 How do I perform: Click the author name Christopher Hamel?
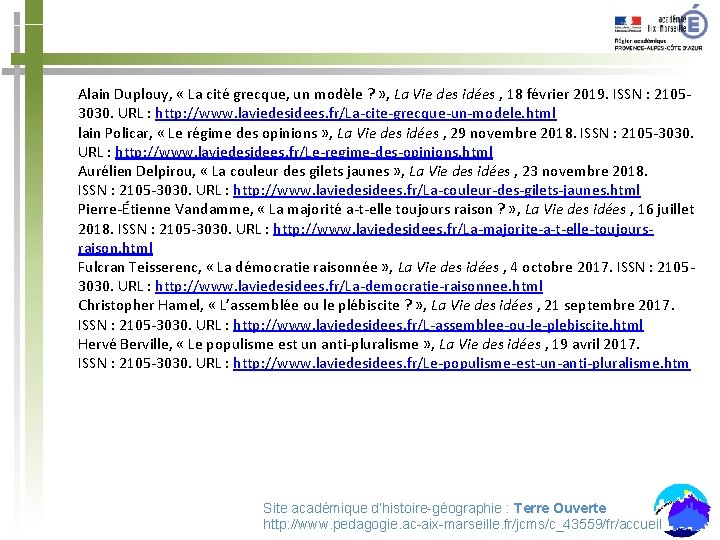point(139,305)
